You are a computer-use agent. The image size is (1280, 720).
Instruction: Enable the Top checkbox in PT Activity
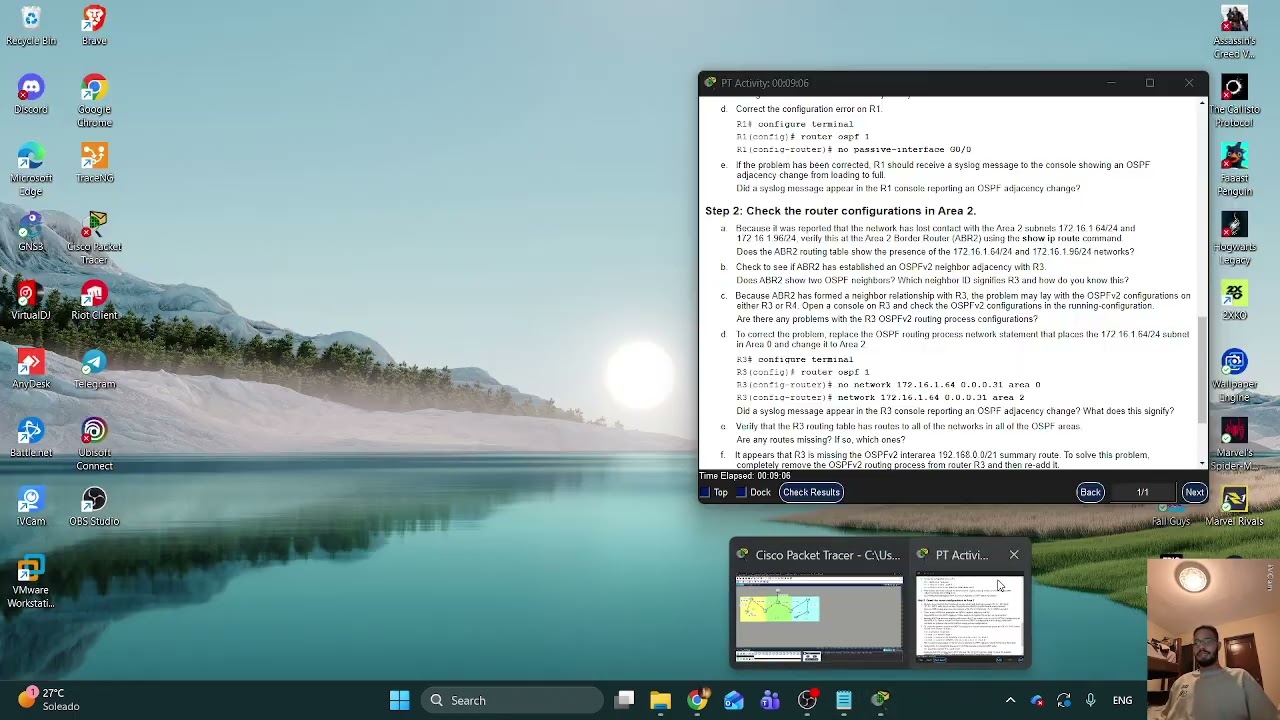(704, 492)
